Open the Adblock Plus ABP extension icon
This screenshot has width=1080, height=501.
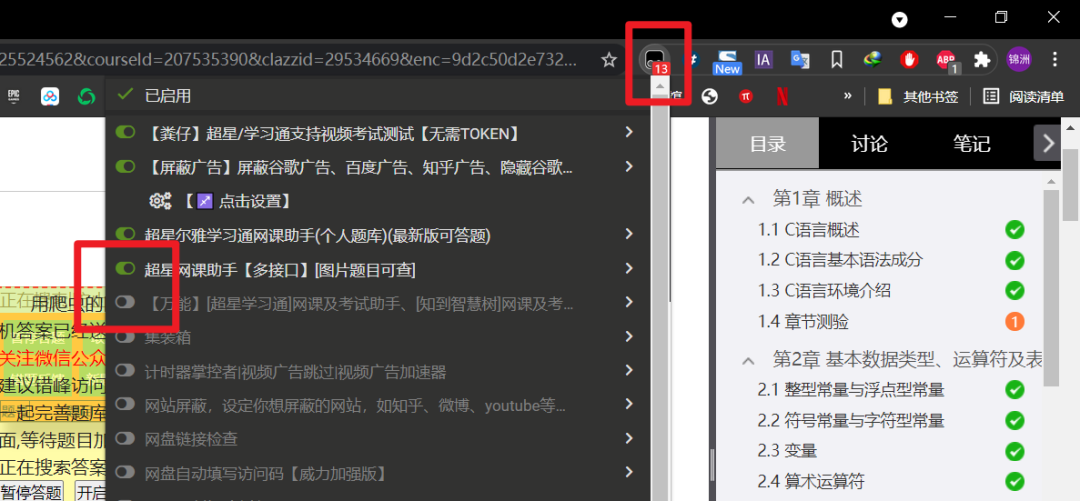tap(947, 61)
